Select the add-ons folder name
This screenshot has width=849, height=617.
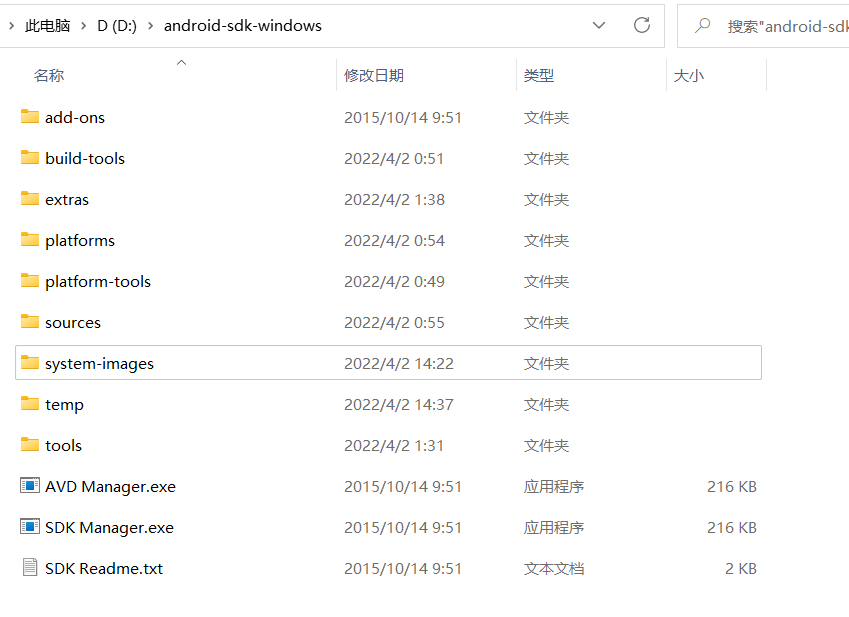[x=75, y=117]
